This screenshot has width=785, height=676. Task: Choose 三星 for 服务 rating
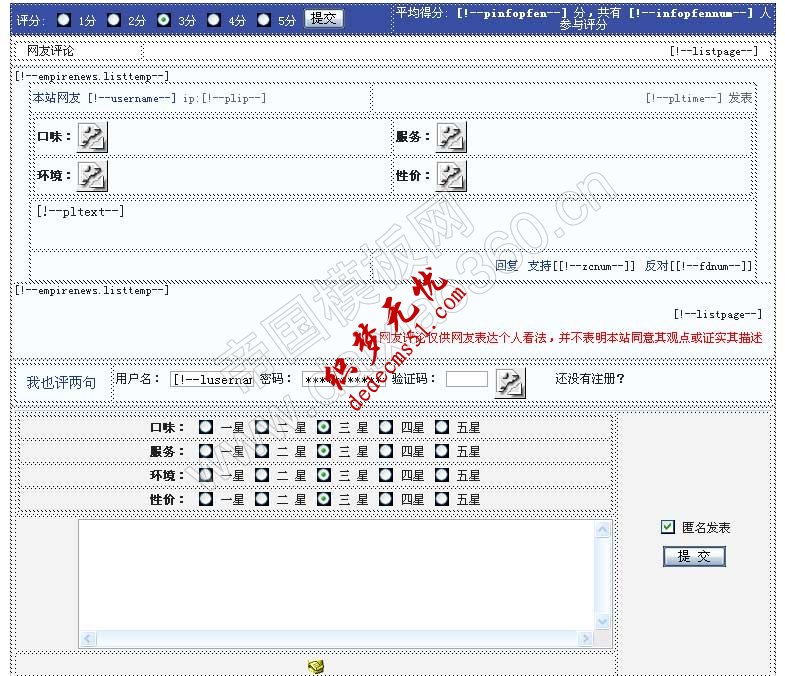coord(324,451)
